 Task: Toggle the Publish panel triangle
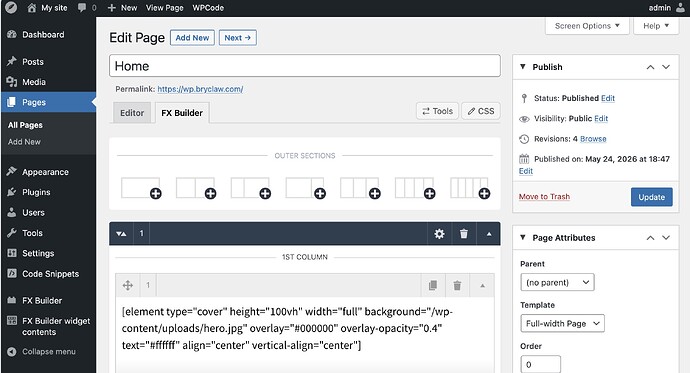point(523,67)
